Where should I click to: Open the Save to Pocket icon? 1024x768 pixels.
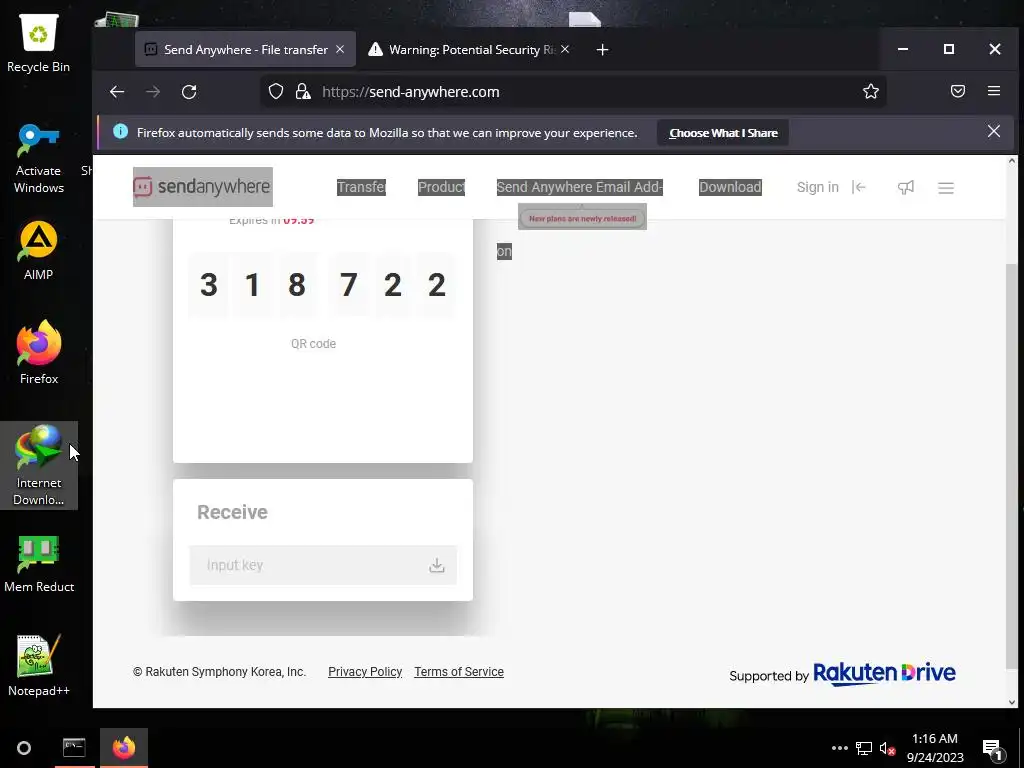click(957, 91)
